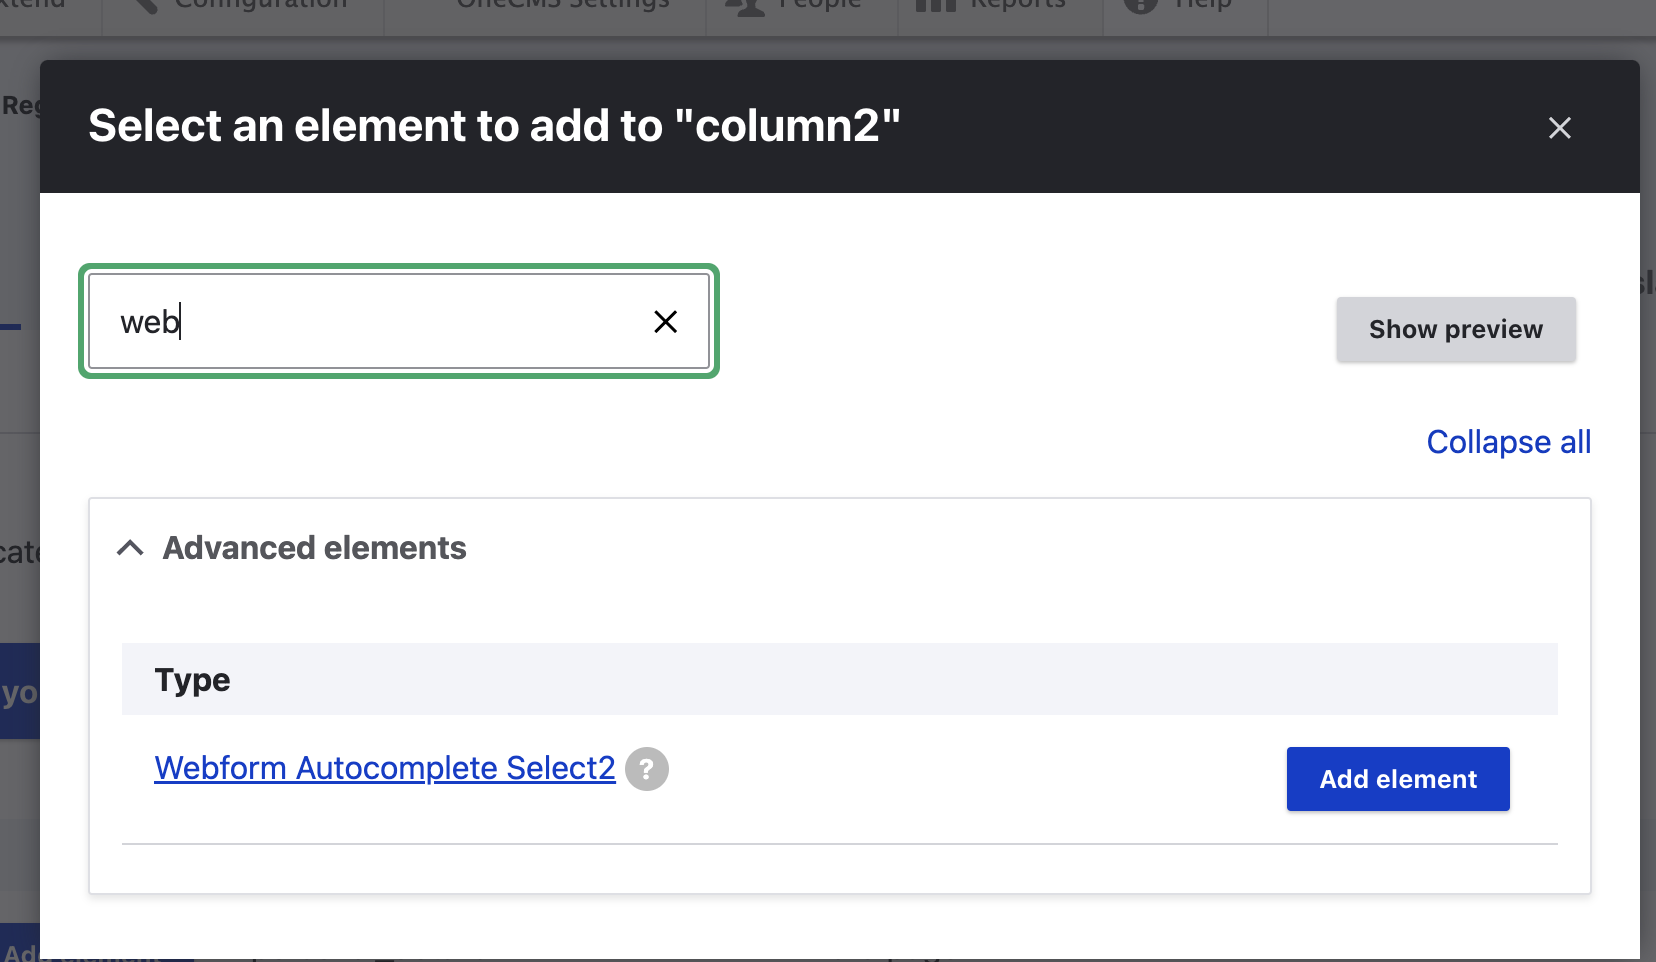Screen dimensions: 1656x962
Task: Click the Advanced elements section heading
Action: click(314, 548)
